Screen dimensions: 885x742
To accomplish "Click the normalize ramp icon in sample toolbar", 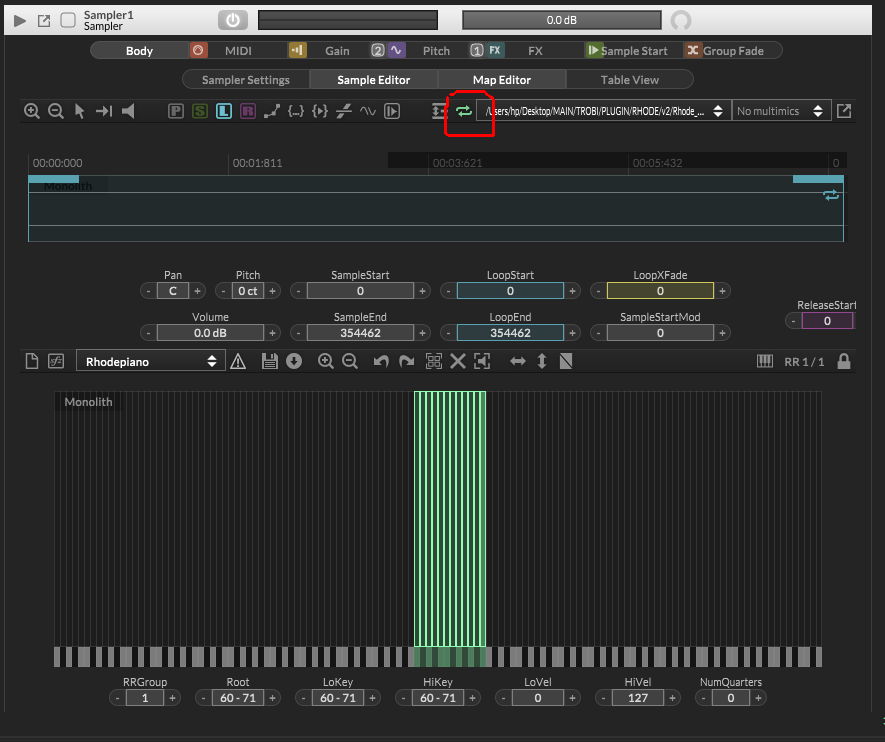I will [271, 111].
